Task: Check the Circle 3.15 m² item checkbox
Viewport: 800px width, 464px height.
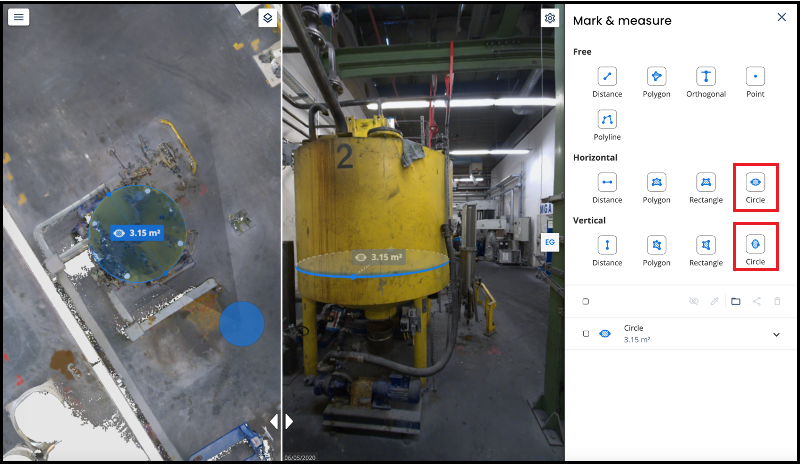Action: [586, 334]
